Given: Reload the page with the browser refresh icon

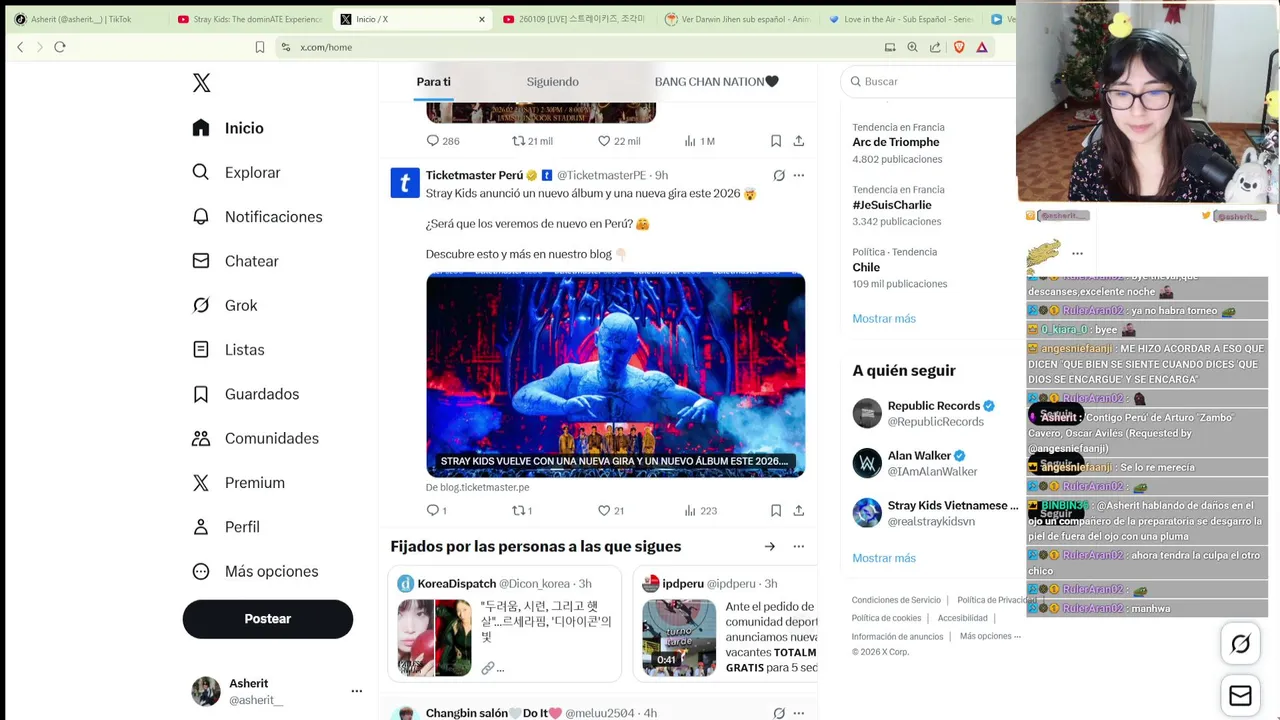Looking at the screenshot, I should [x=60, y=47].
